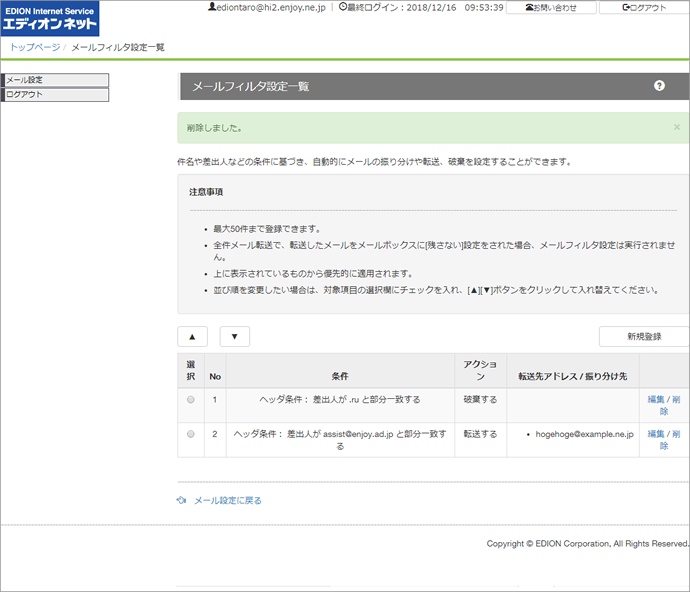The width and height of the screenshot is (690, 592).
Task: Open メール設定 in the left sidebar
Action: pyautogui.click(x=55, y=80)
